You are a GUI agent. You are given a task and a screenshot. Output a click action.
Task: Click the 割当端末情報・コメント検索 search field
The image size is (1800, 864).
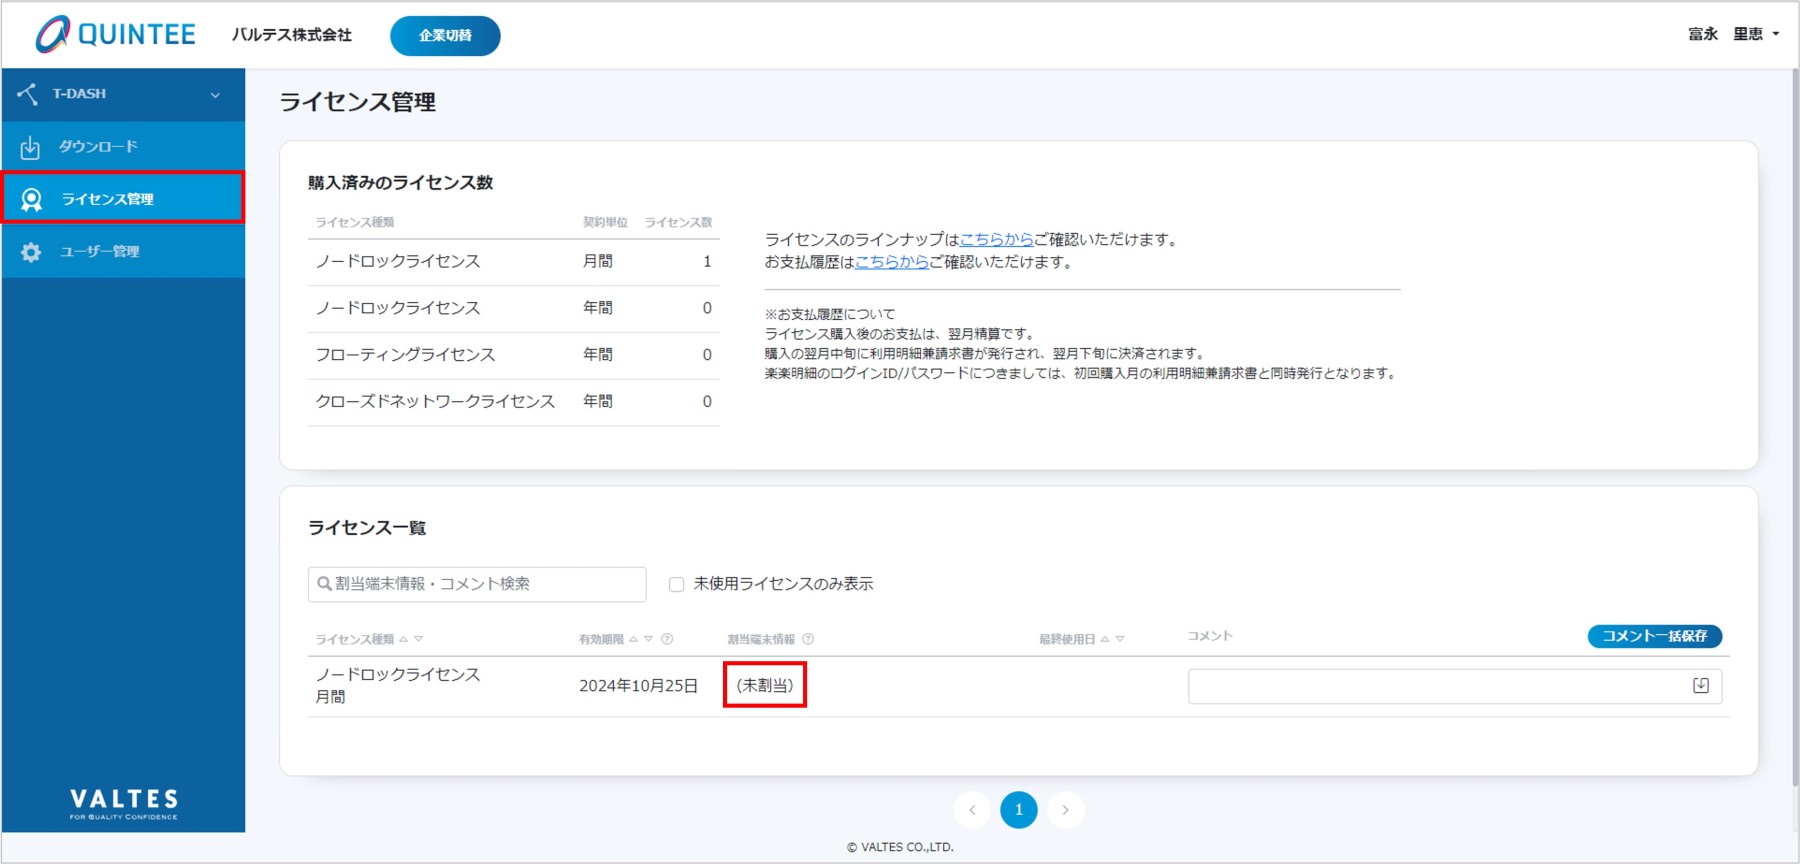click(x=477, y=584)
